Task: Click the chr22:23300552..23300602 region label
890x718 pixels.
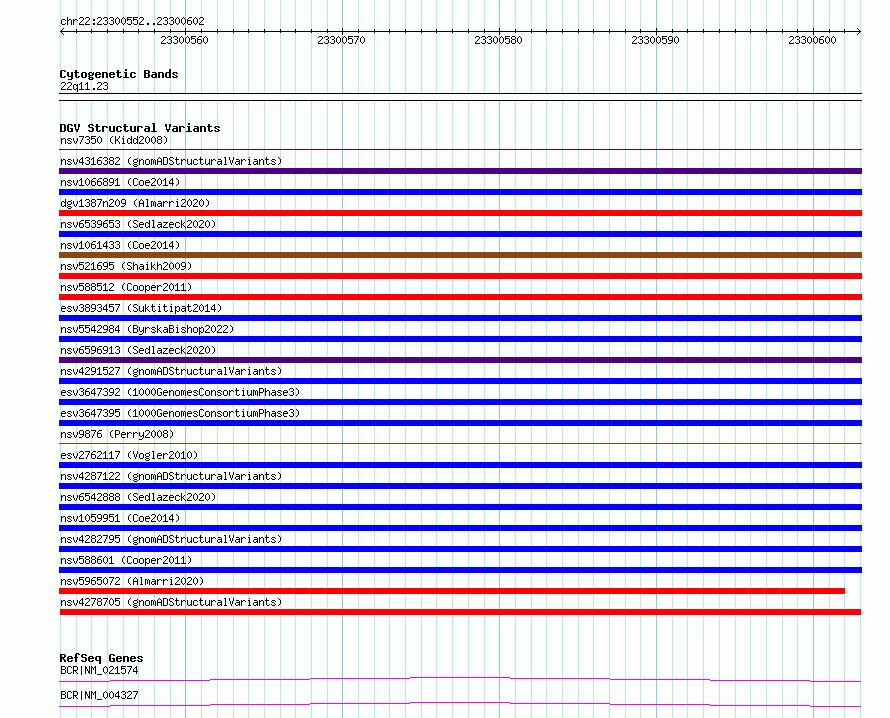Action: [132, 21]
